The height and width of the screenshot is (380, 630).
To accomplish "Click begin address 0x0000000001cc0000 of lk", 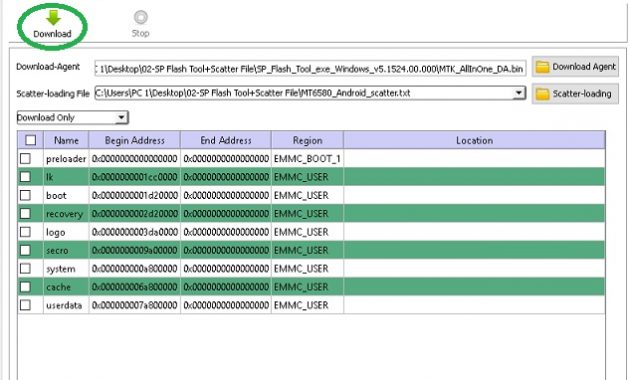I will point(135,177).
